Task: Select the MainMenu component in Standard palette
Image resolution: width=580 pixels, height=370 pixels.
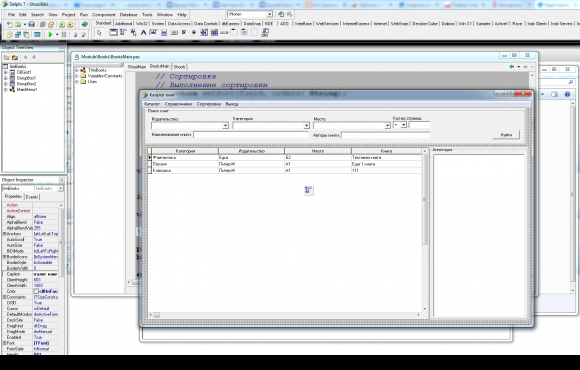Action: pyautogui.click(x=123, y=33)
